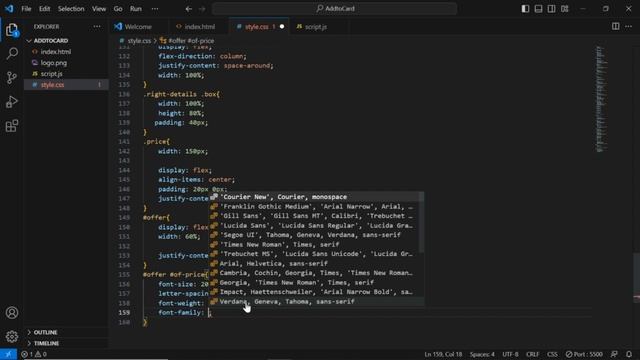Open the Search view icon

[12, 53]
